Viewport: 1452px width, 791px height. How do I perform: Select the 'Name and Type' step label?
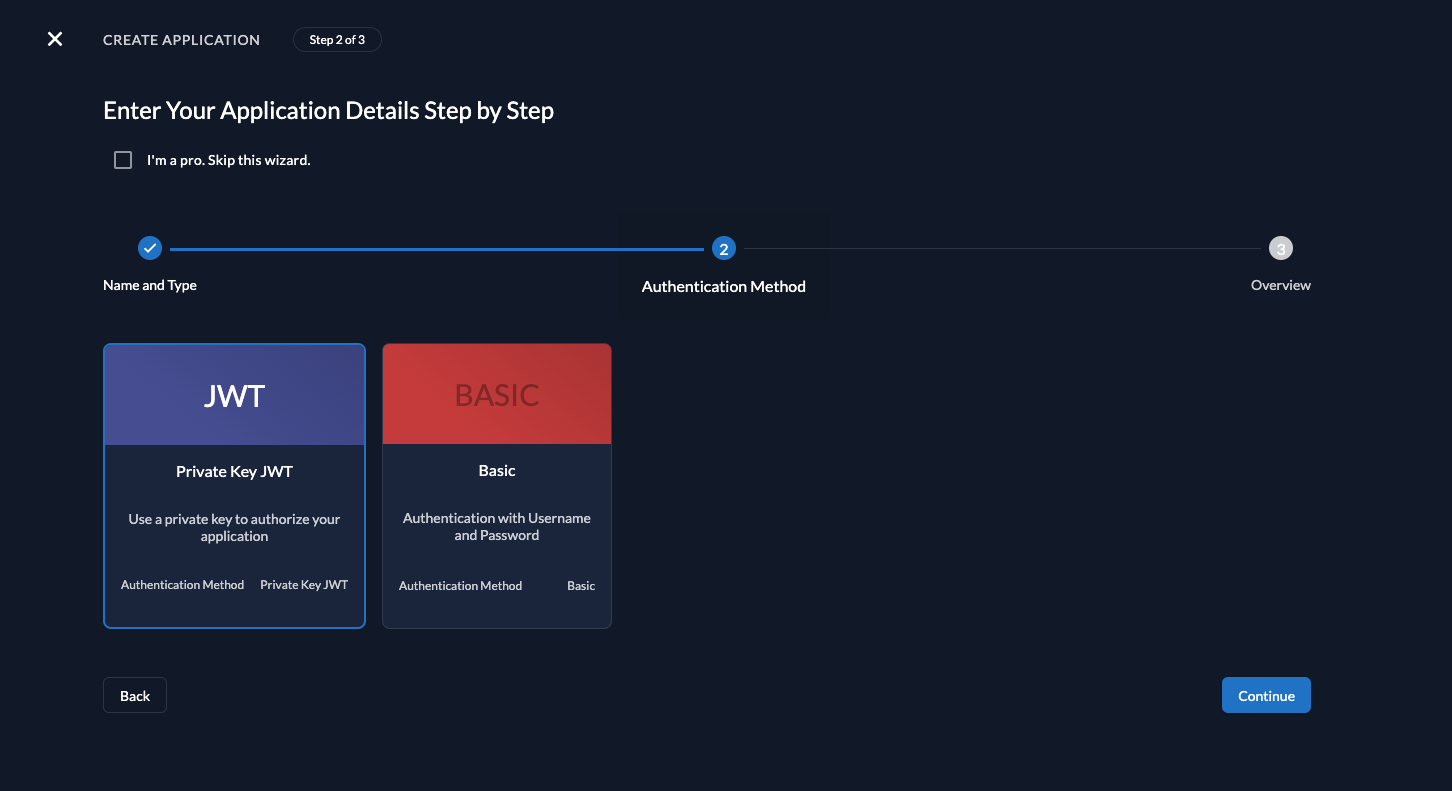[x=150, y=285]
